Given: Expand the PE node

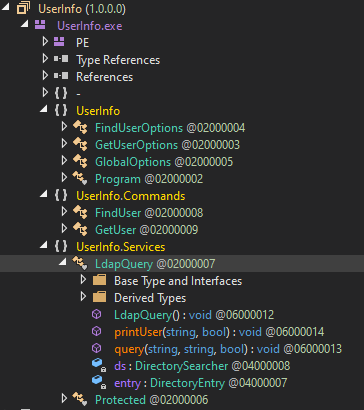Looking at the screenshot, I should coord(45,42).
